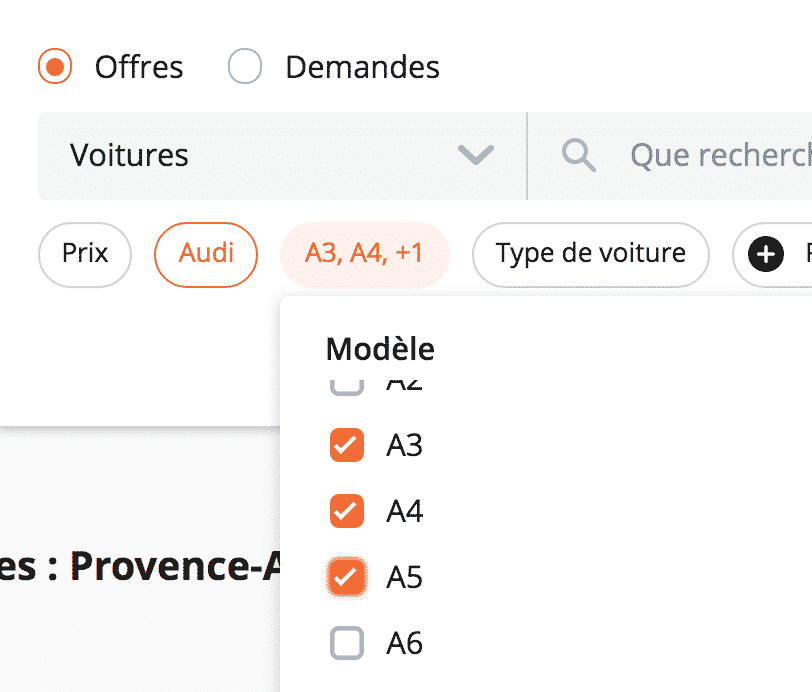
Task: Click the chevron next to Voitures
Action: pyautogui.click(x=477, y=155)
